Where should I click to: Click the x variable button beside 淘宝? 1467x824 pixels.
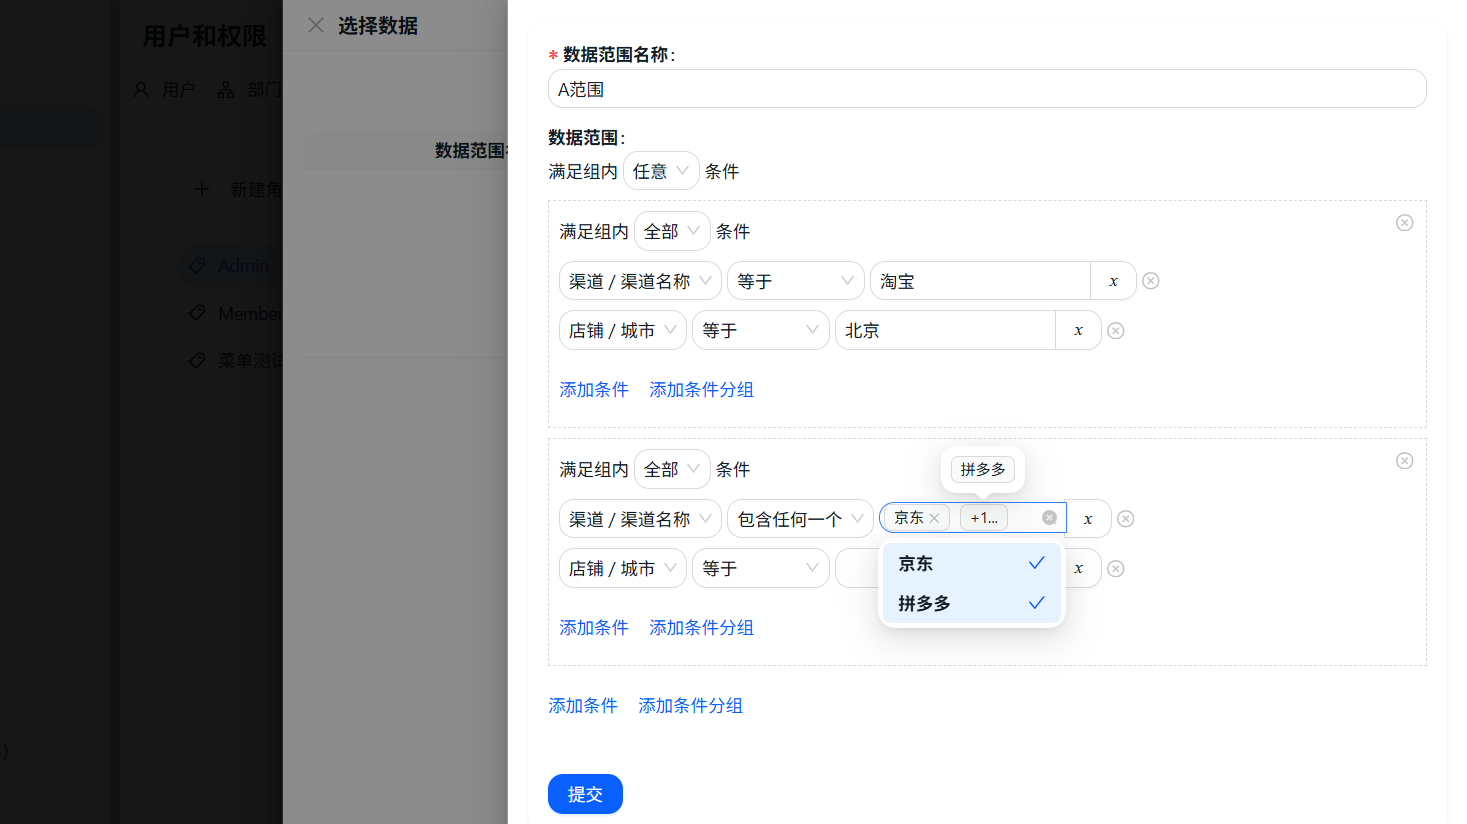click(x=1113, y=281)
